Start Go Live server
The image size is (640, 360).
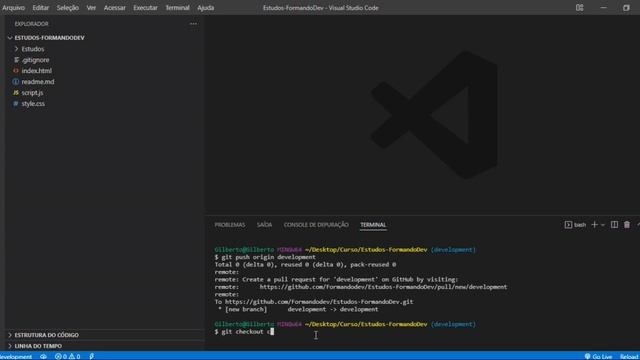click(598, 356)
